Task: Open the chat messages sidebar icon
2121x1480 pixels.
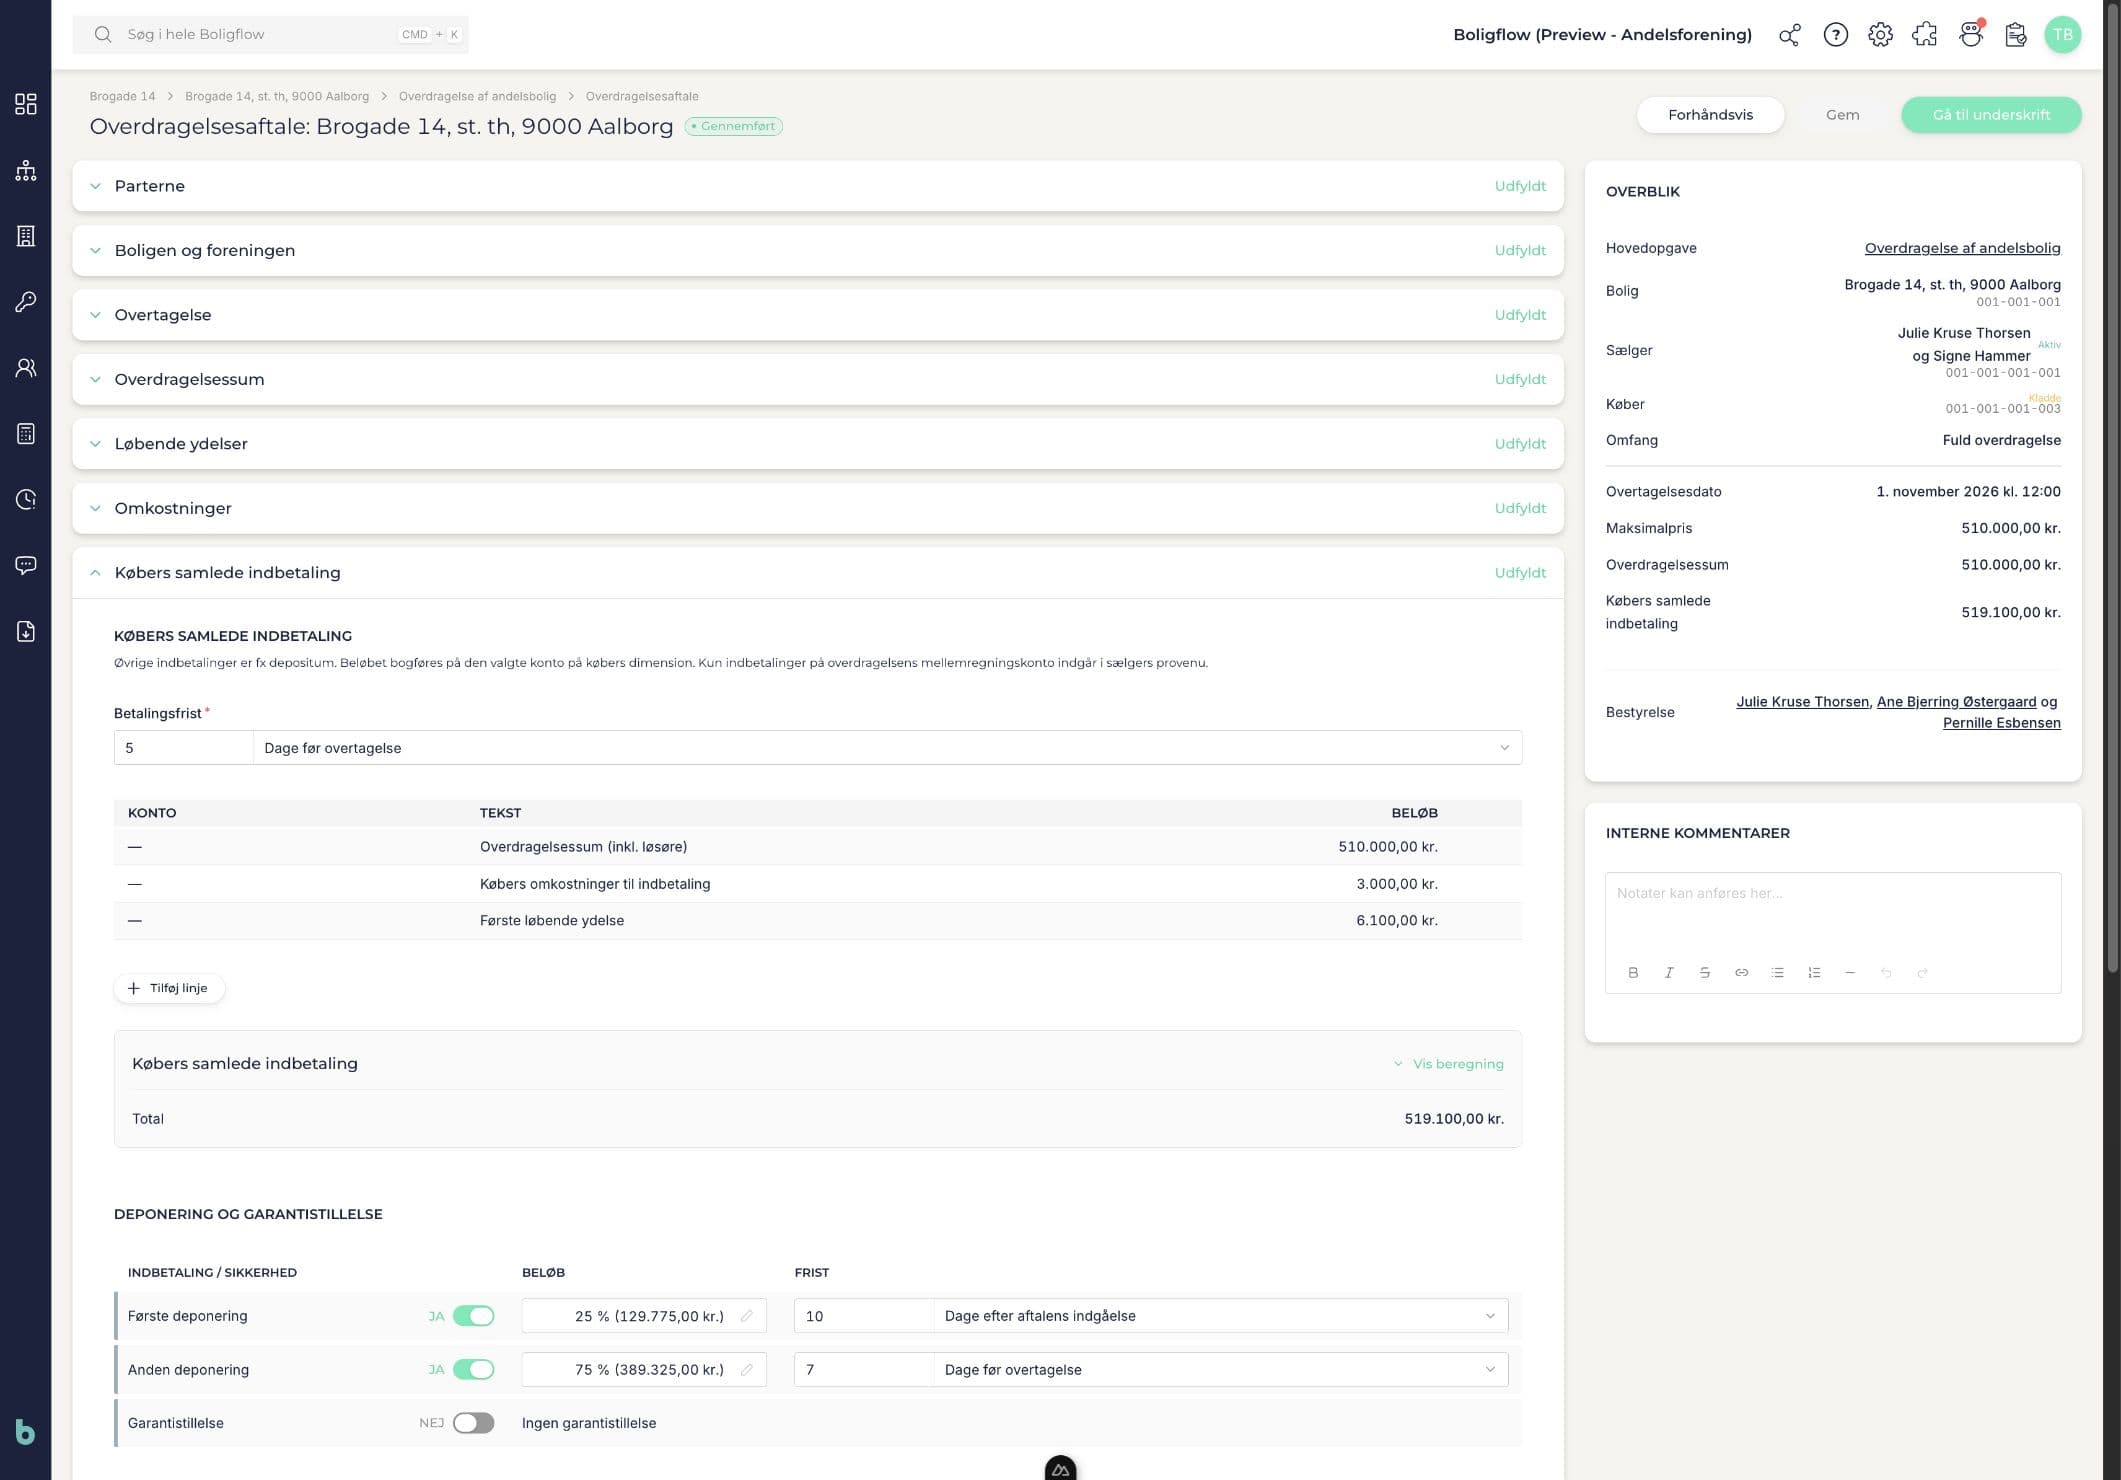Action: [26, 565]
